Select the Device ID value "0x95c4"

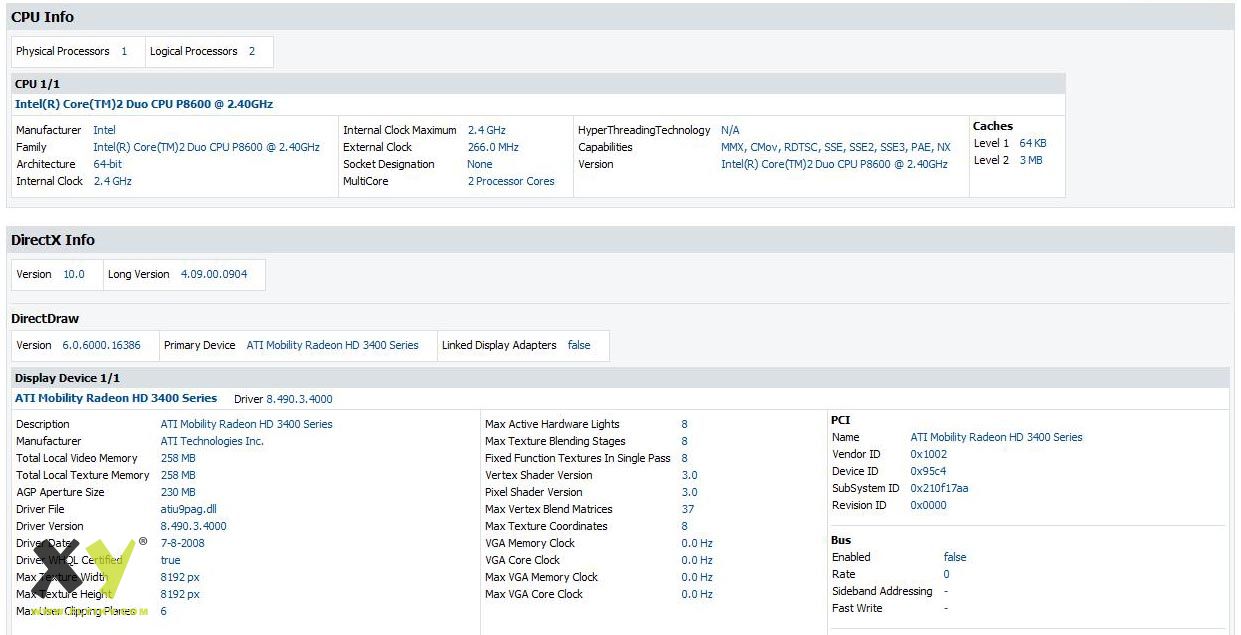928,471
